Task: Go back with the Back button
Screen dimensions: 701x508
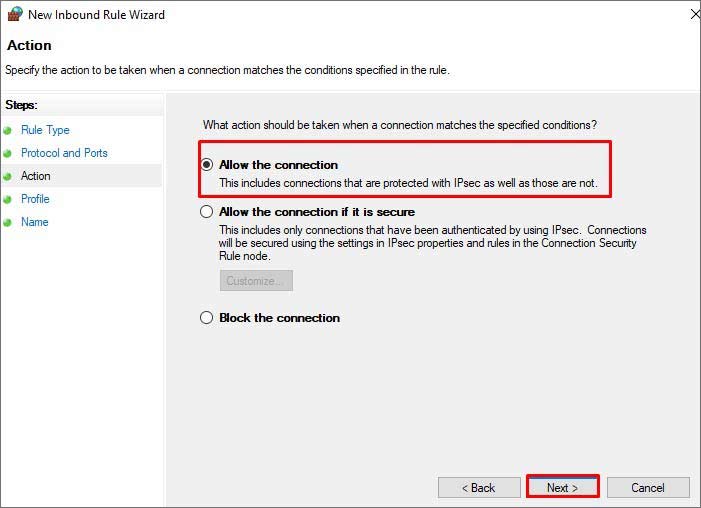Action: coord(478,488)
